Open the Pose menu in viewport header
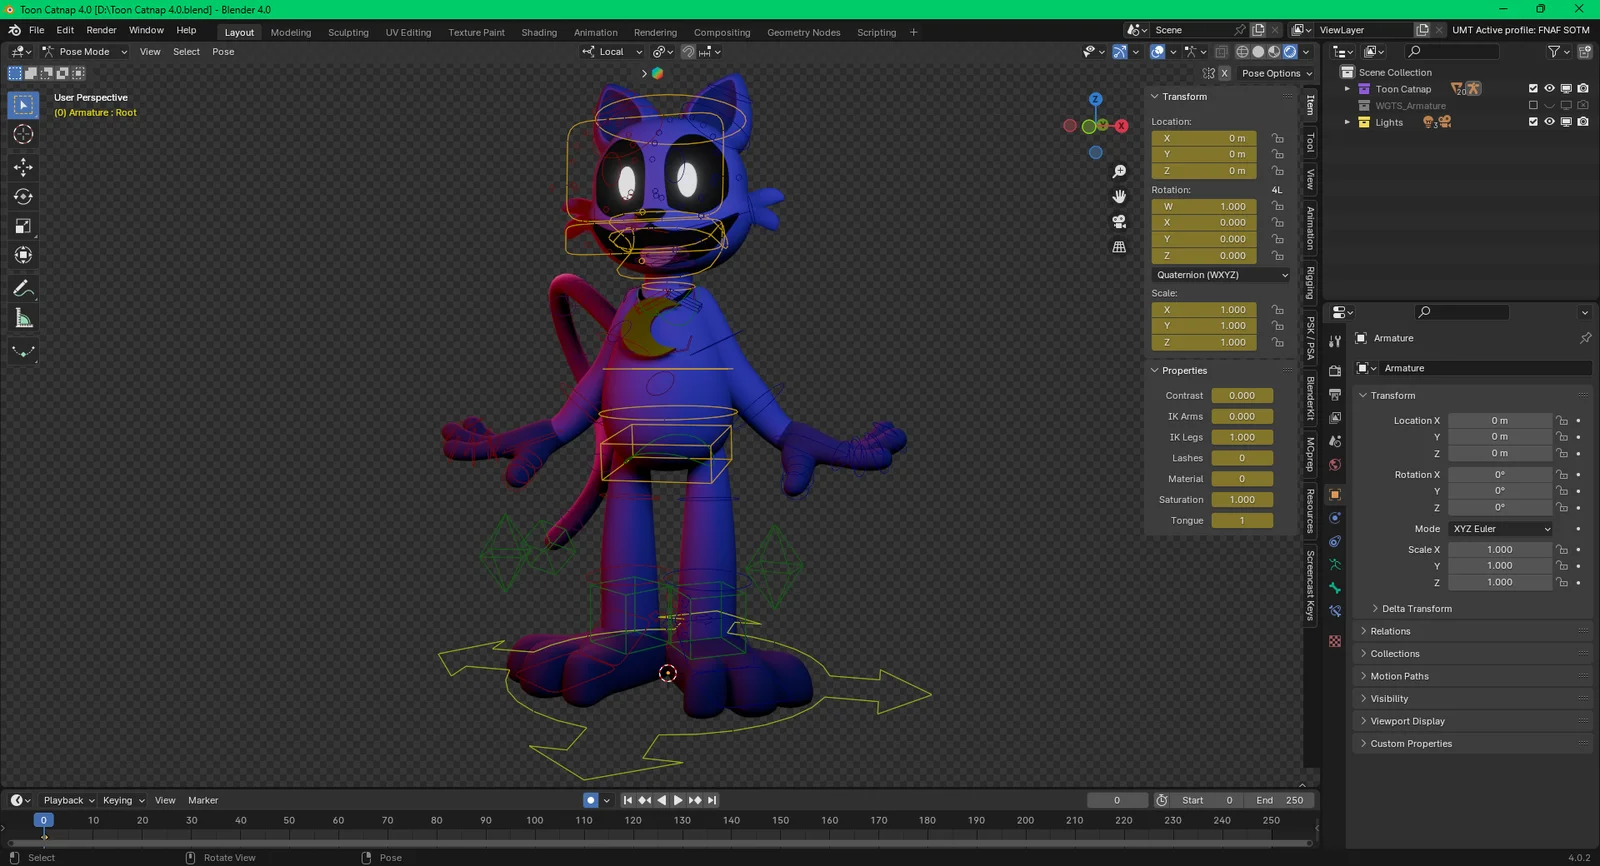The image size is (1600, 866). click(x=223, y=52)
